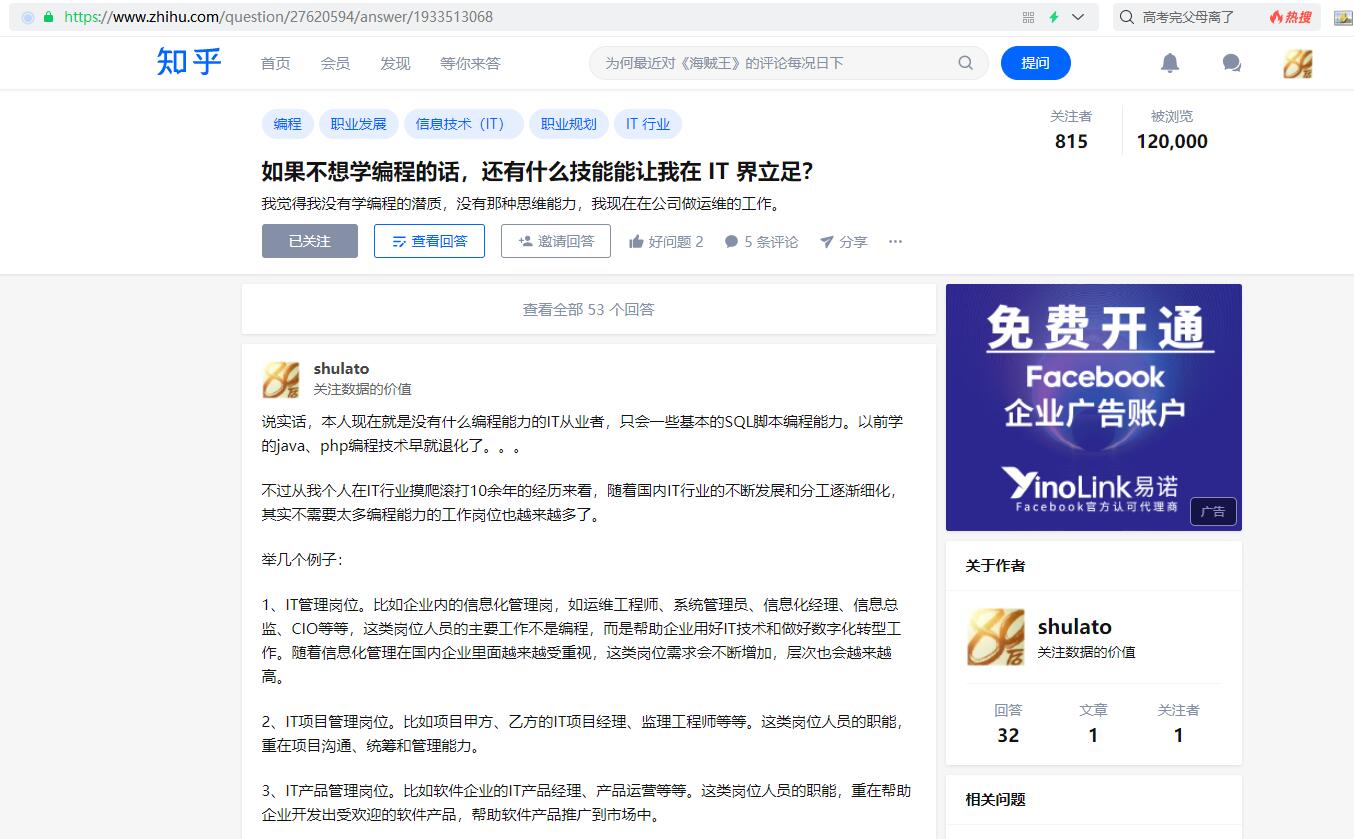Open the IT 行业 topic tag

point(648,124)
